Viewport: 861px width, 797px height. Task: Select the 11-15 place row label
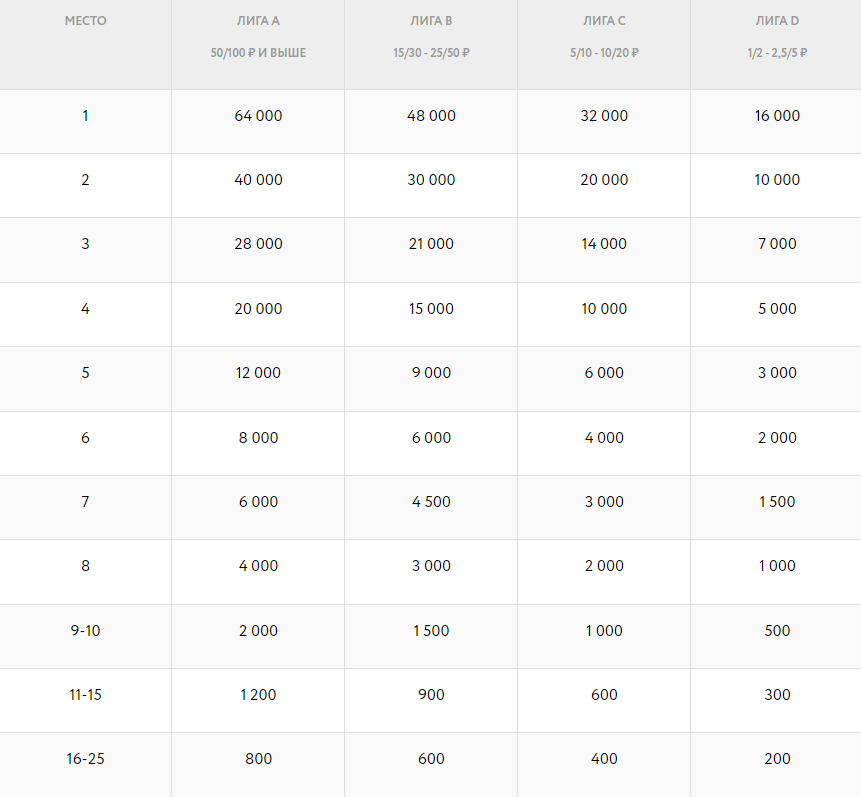pyautogui.click(x=85, y=695)
